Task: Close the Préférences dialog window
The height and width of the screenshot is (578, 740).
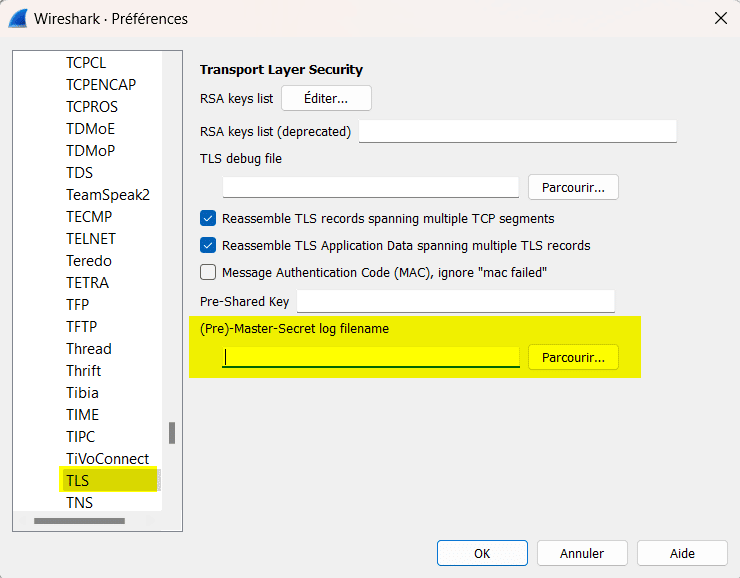Action: [x=720, y=18]
